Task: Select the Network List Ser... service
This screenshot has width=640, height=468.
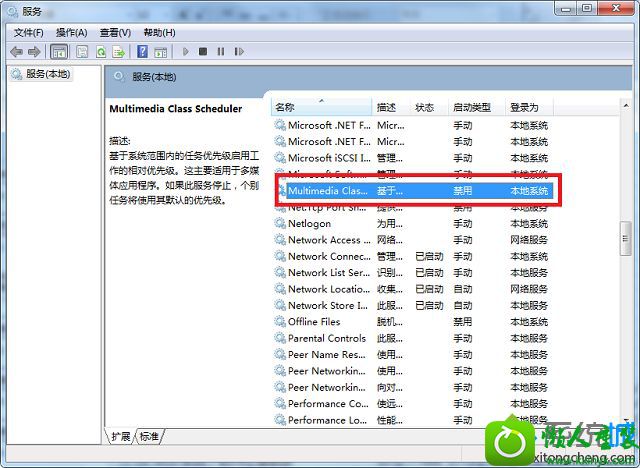Action: point(329,273)
